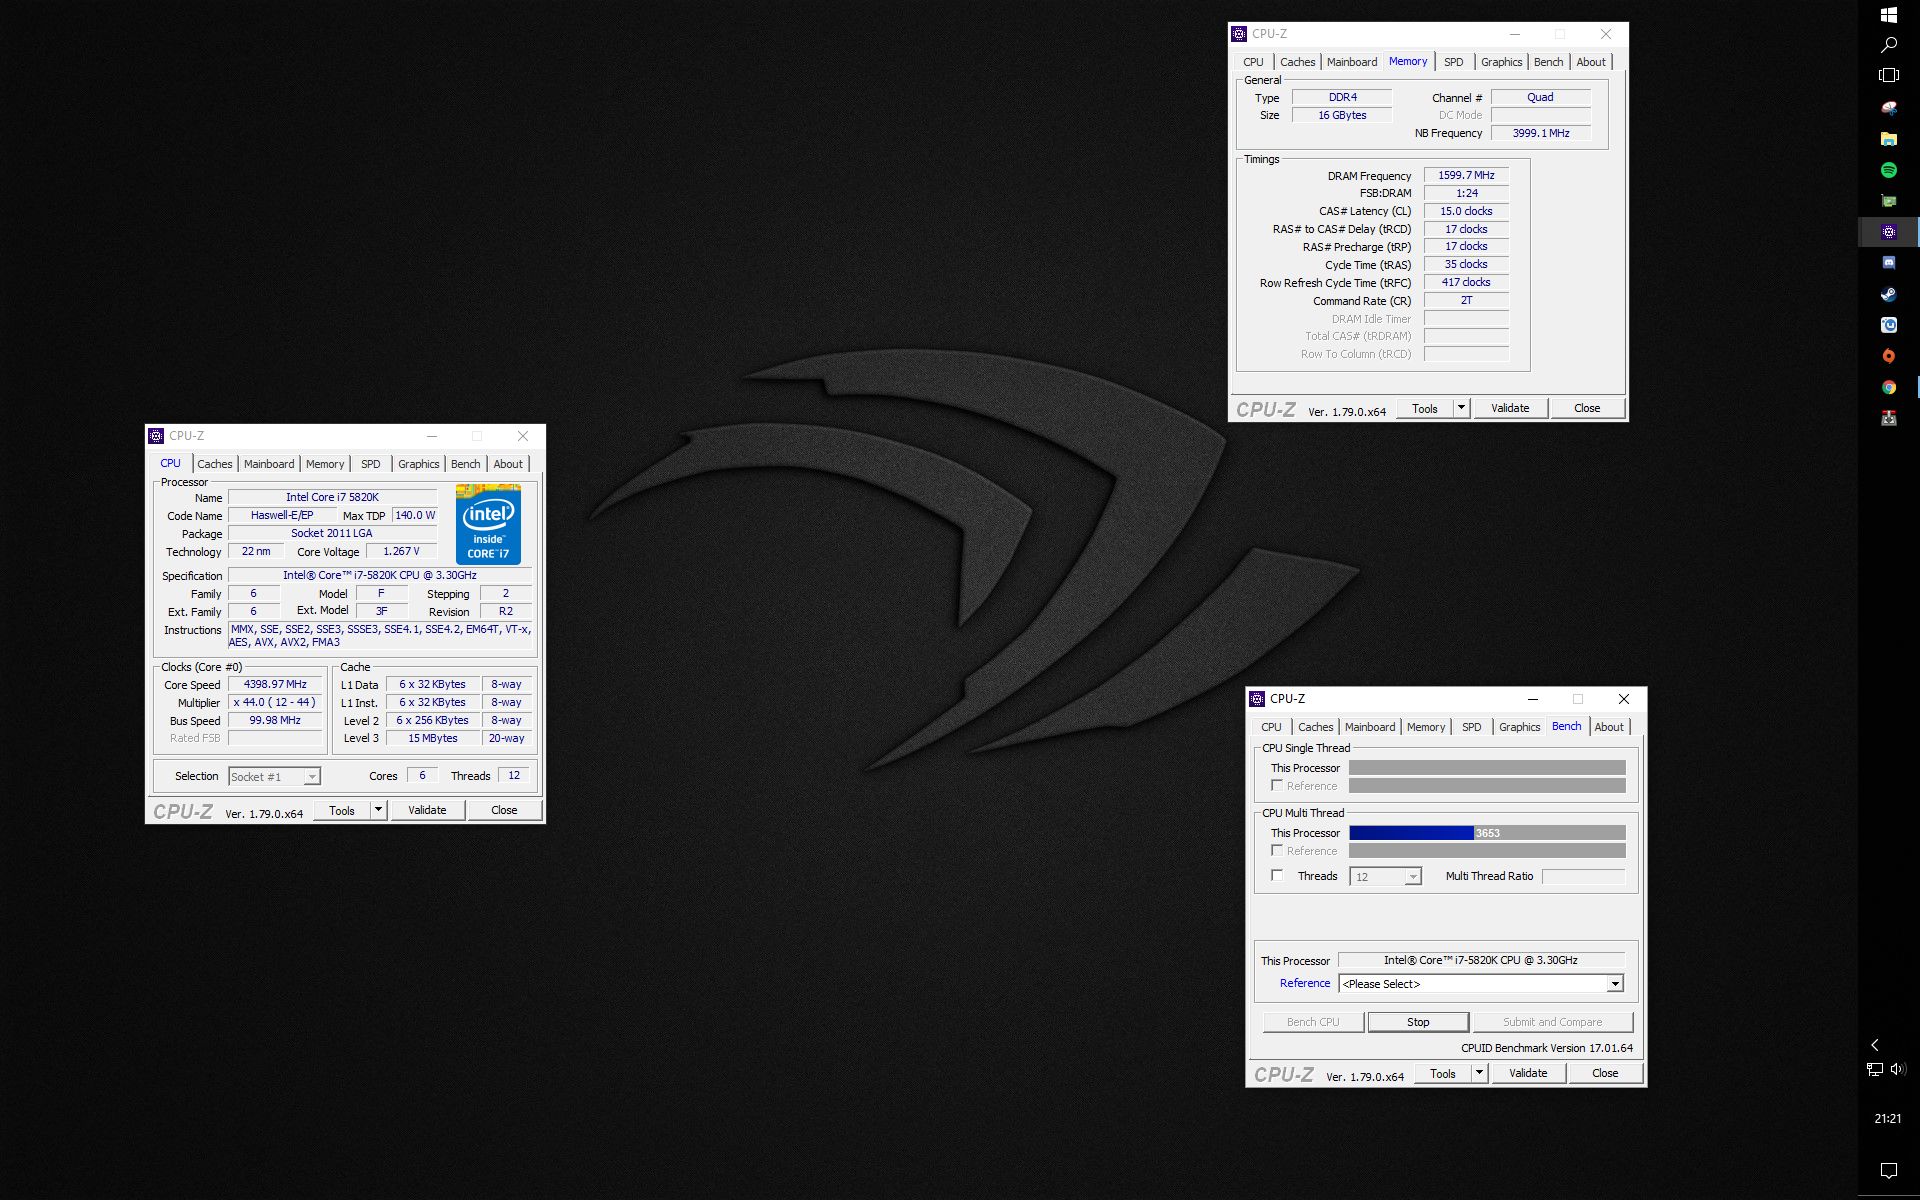This screenshot has width=1920, height=1200.
Task: Click the Reference link label in the Bench window
Action: pyautogui.click(x=1305, y=983)
